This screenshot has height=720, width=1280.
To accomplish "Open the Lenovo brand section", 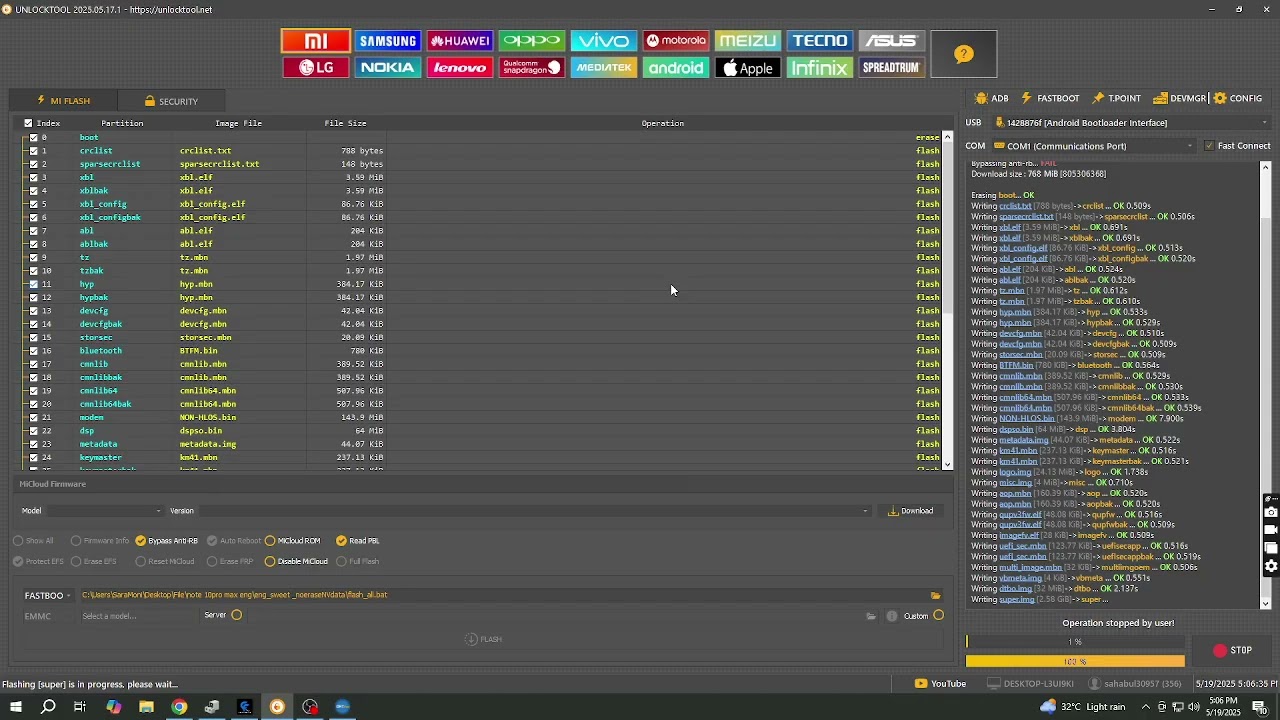I will pyautogui.click(x=460, y=68).
